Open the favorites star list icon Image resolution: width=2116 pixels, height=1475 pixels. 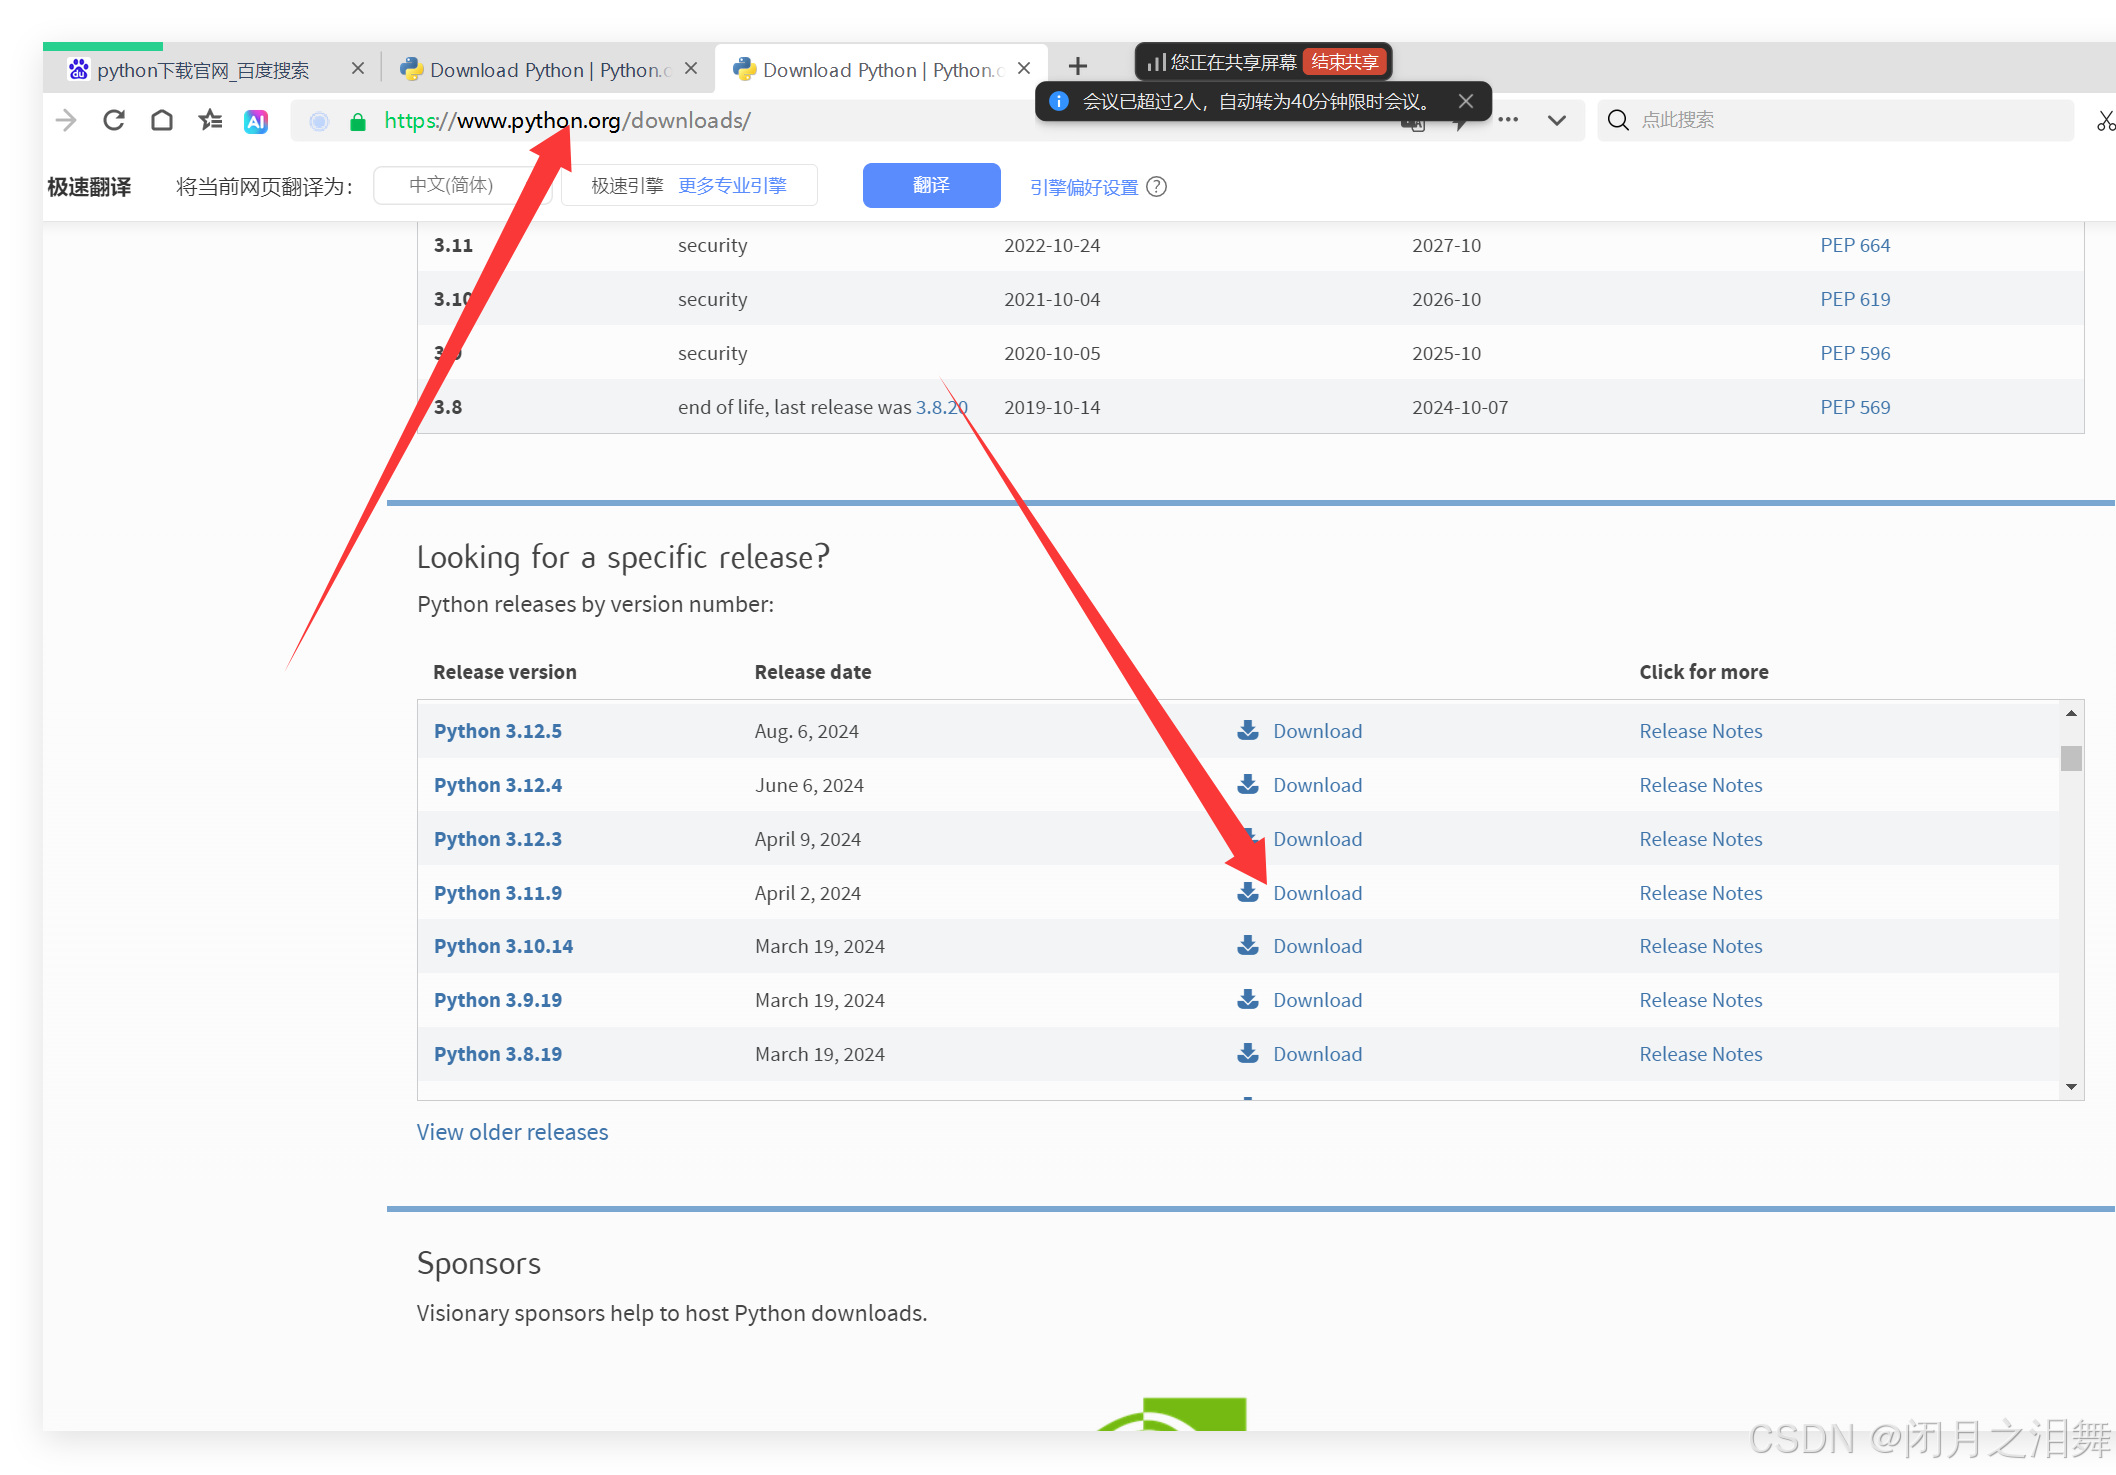click(x=210, y=121)
